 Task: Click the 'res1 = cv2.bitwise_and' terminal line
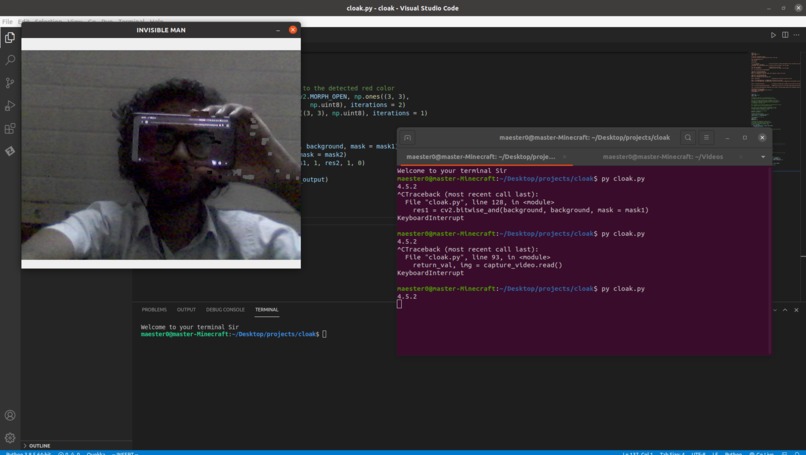click(x=530, y=210)
